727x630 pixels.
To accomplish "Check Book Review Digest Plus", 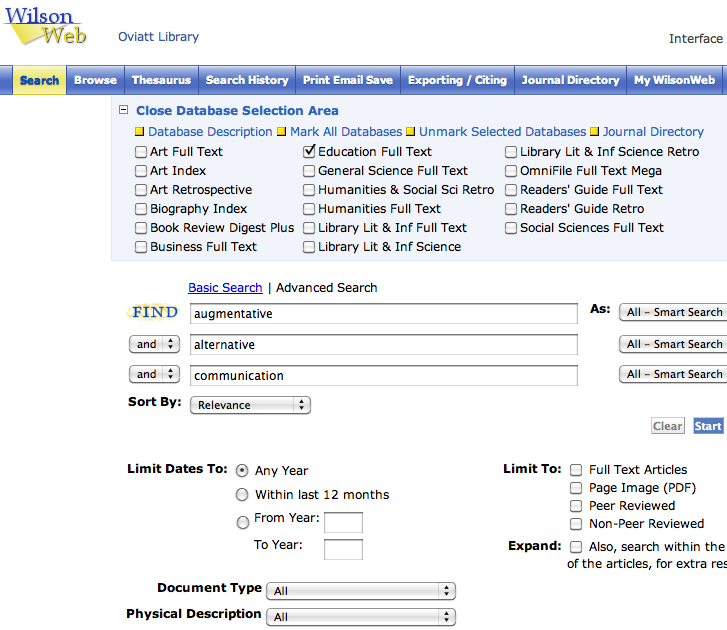I will (140, 228).
